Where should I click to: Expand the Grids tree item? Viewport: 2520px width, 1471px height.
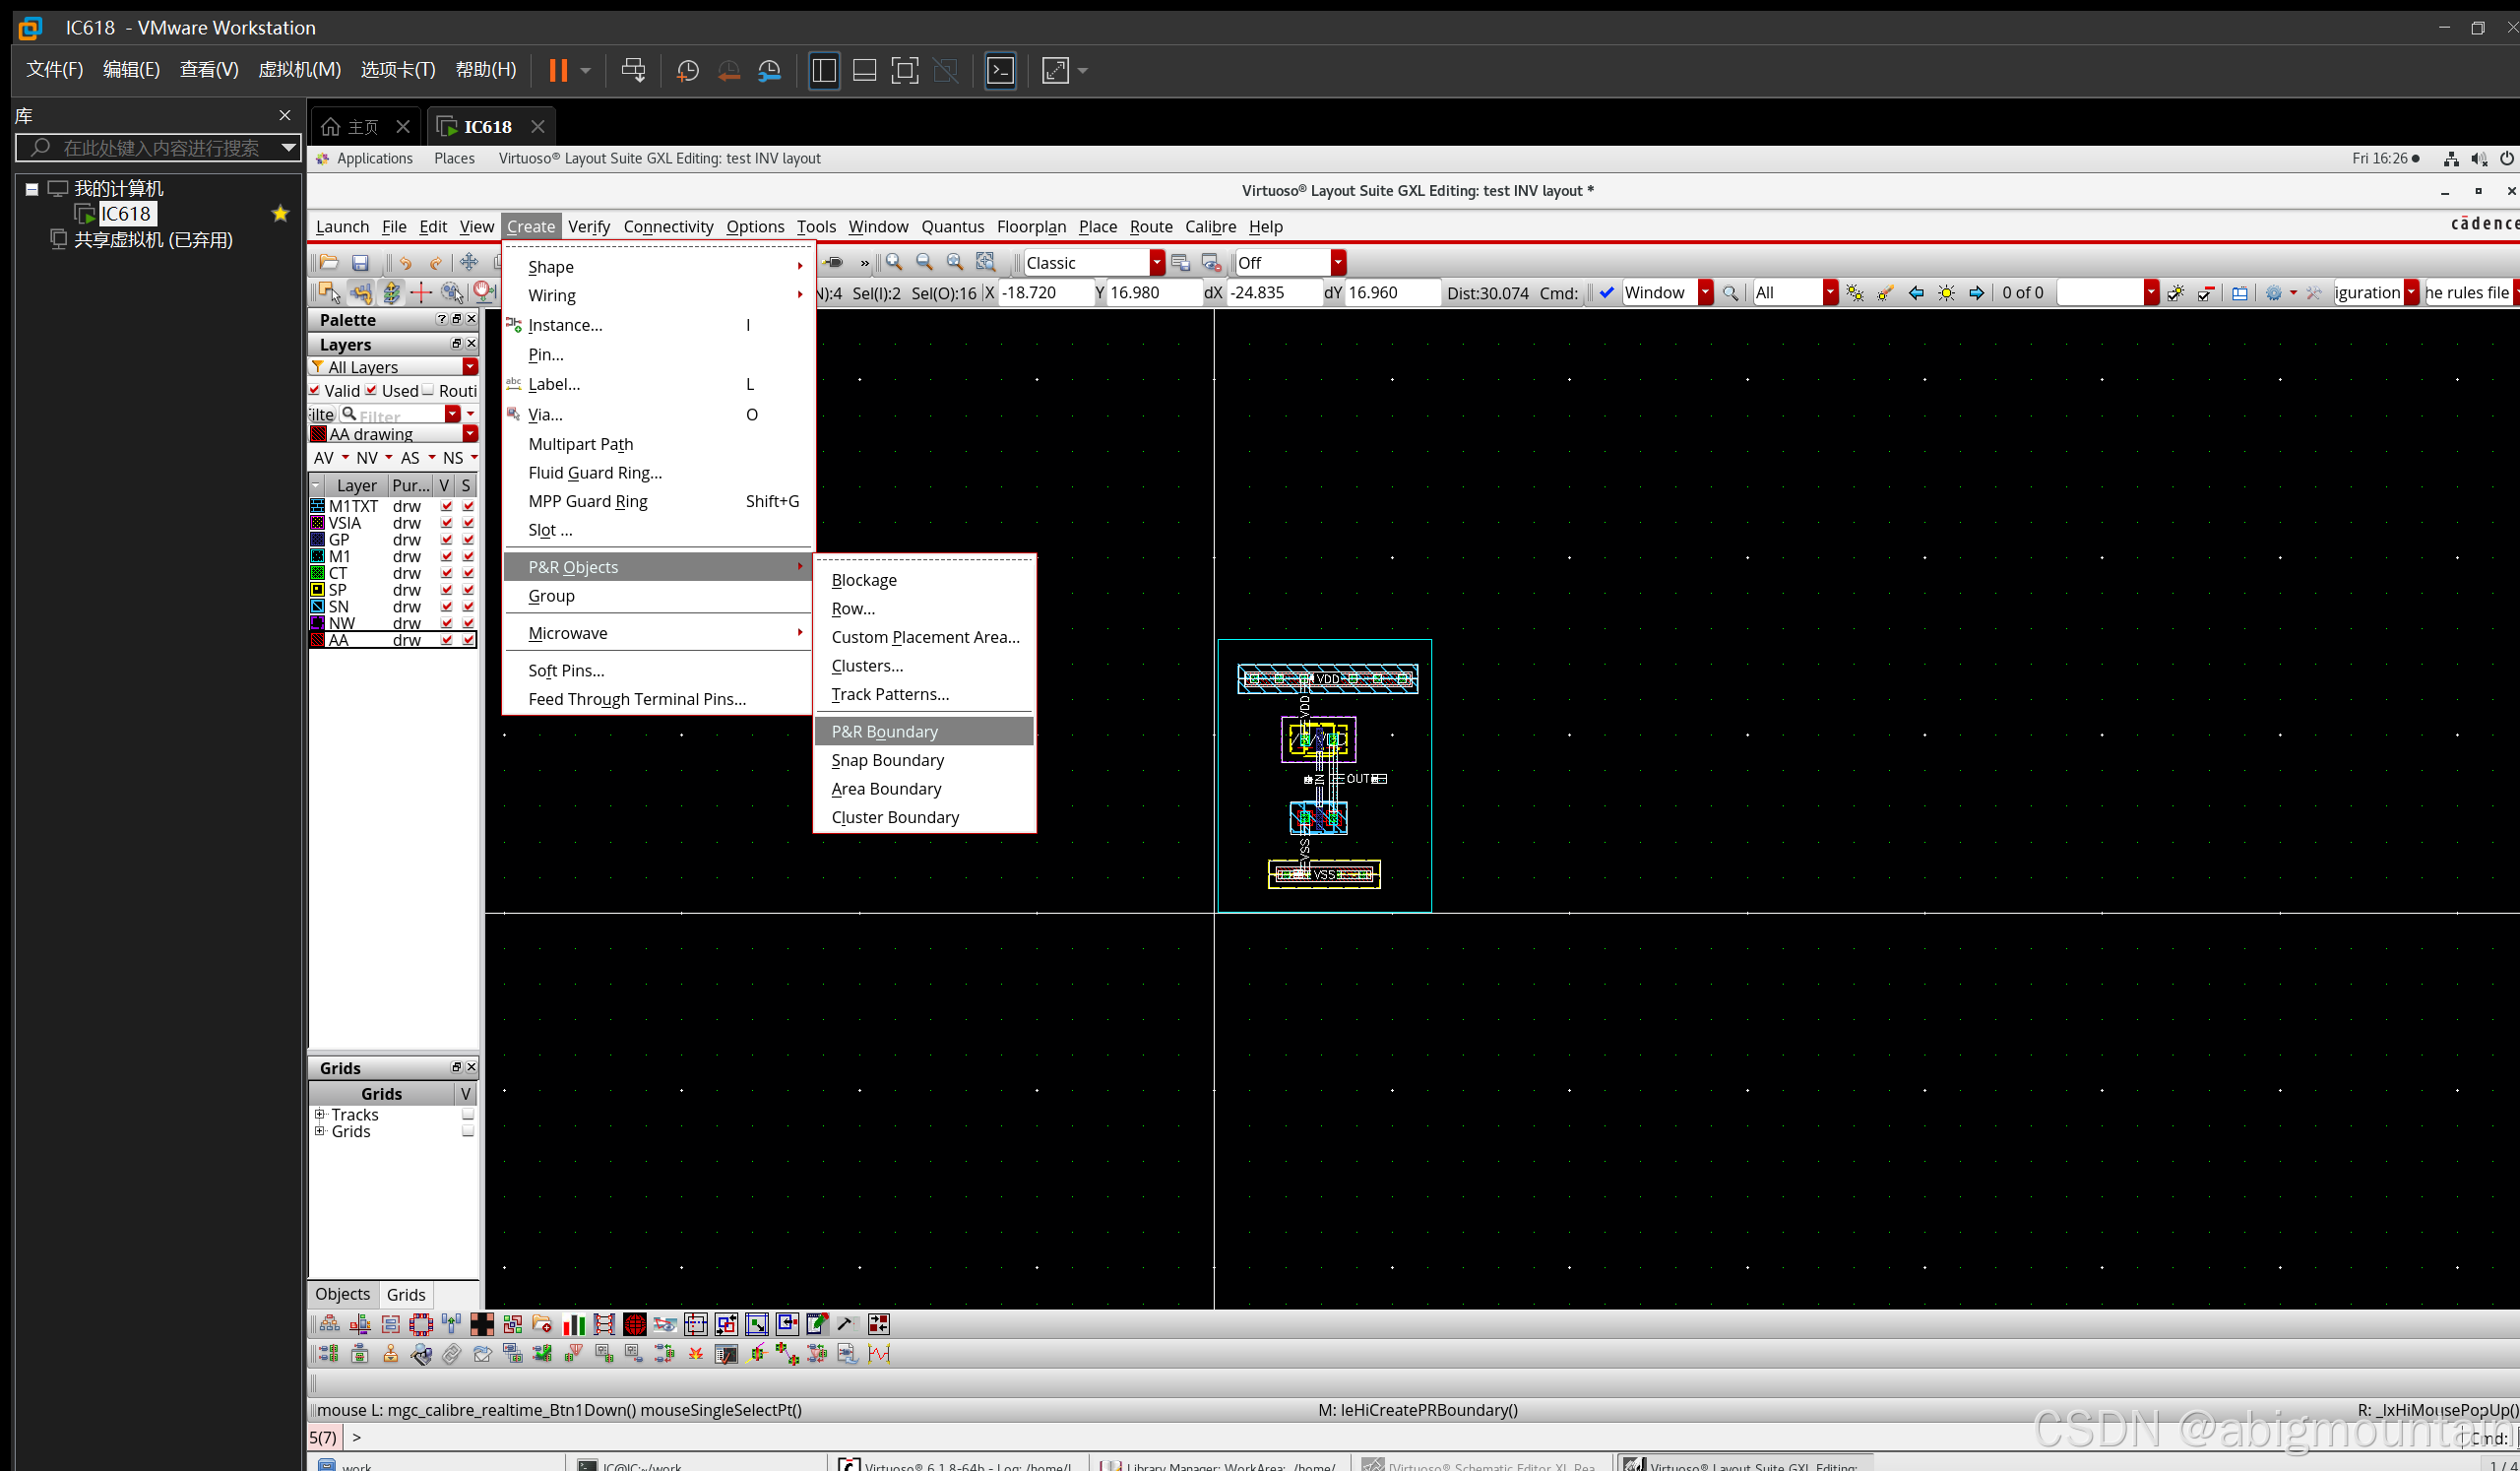pyautogui.click(x=320, y=1131)
